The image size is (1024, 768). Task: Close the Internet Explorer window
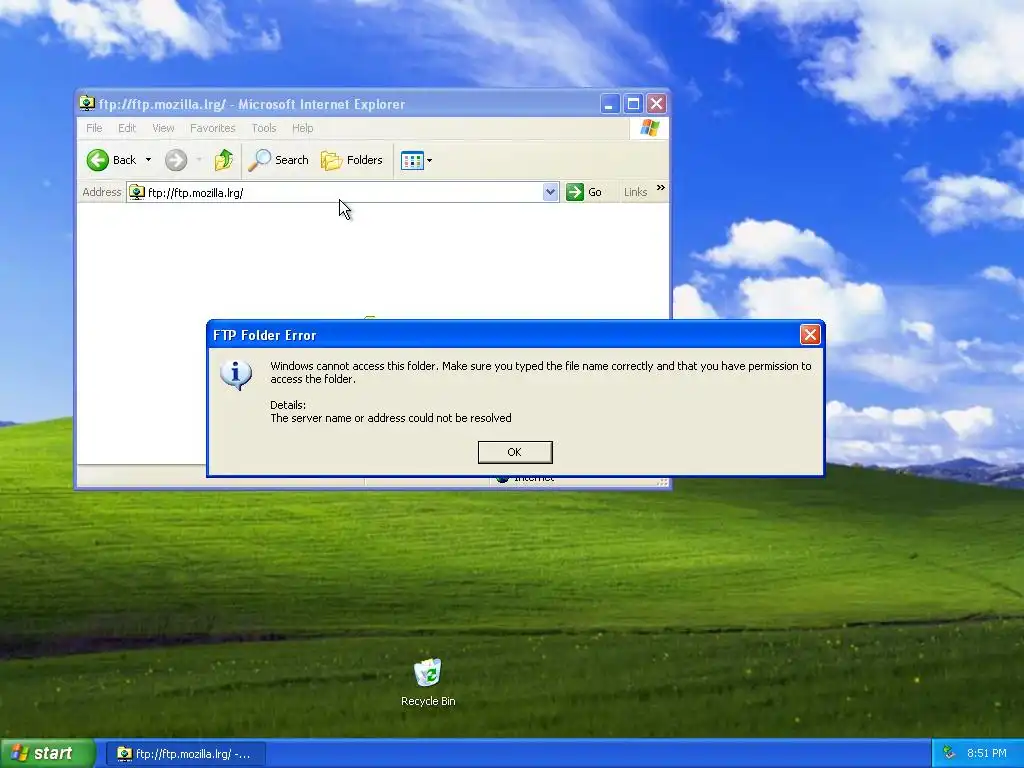[x=656, y=104]
